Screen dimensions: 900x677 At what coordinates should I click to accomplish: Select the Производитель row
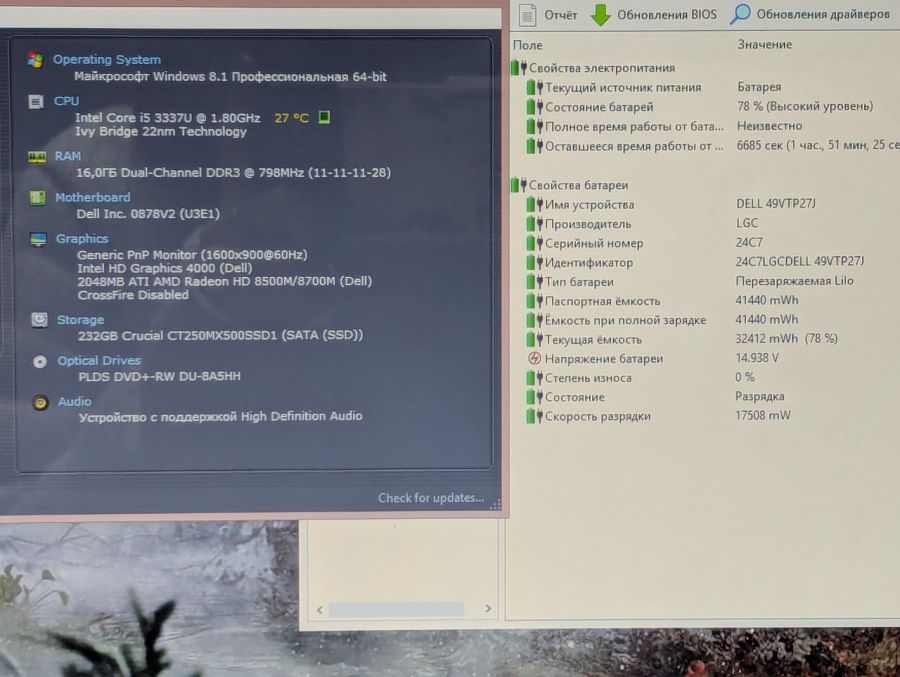tap(712, 224)
